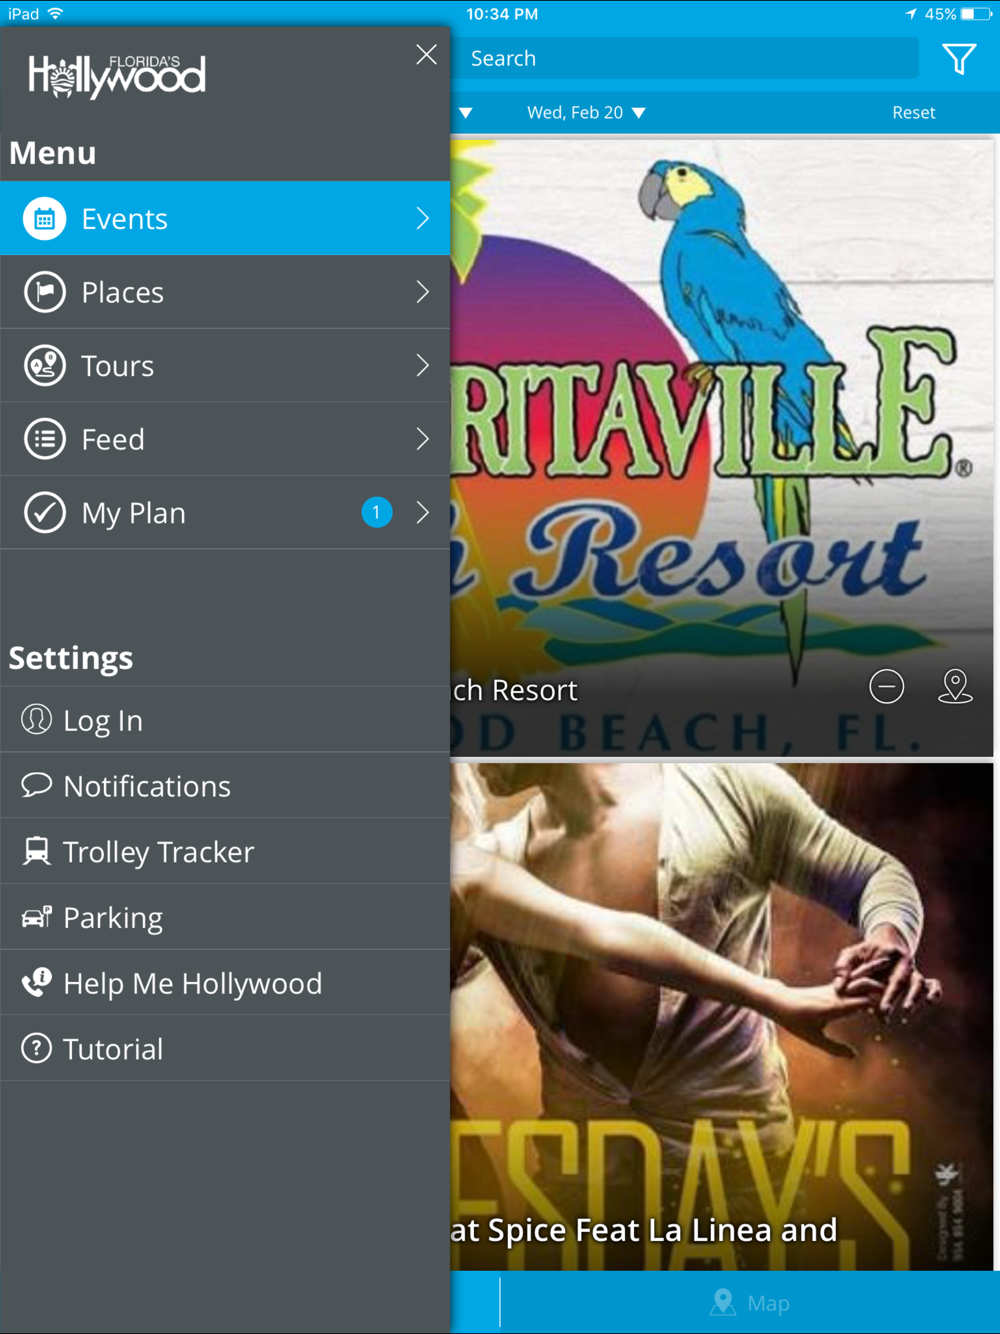Tap the Parking car icon
The image size is (1000, 1334).
coord(37,917)
